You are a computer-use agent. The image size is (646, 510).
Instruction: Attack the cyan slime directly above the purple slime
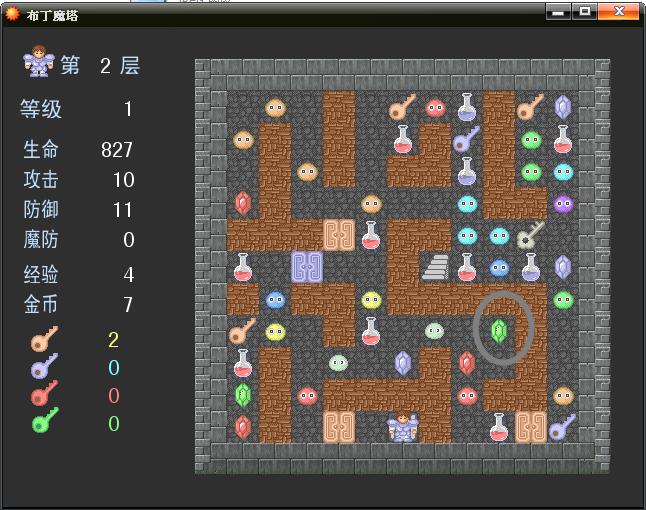point(563,172)
